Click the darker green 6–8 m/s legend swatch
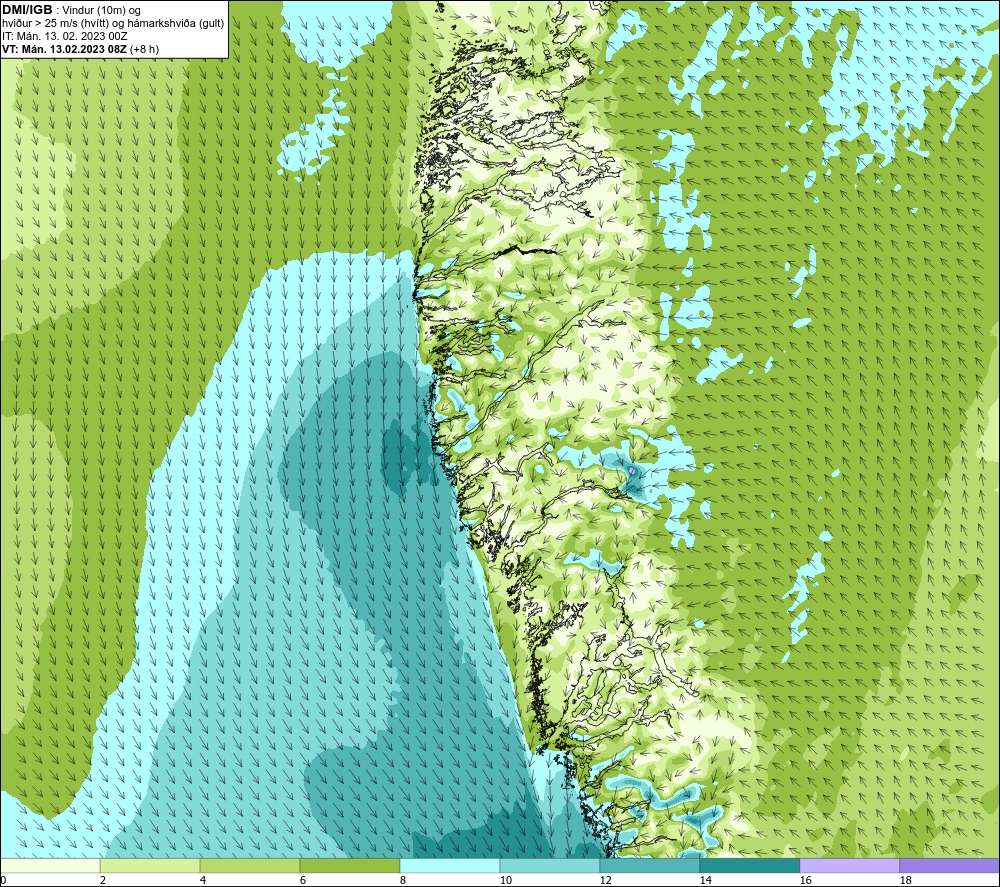This screenshot has height=887, width=1000. click(x=349, y=865)
